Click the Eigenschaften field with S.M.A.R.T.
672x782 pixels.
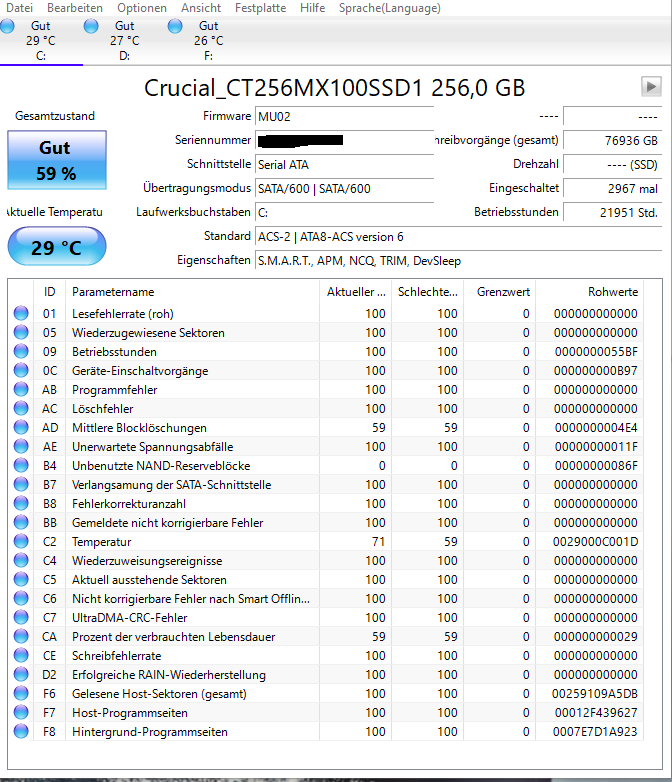click(x=458, y=260)
